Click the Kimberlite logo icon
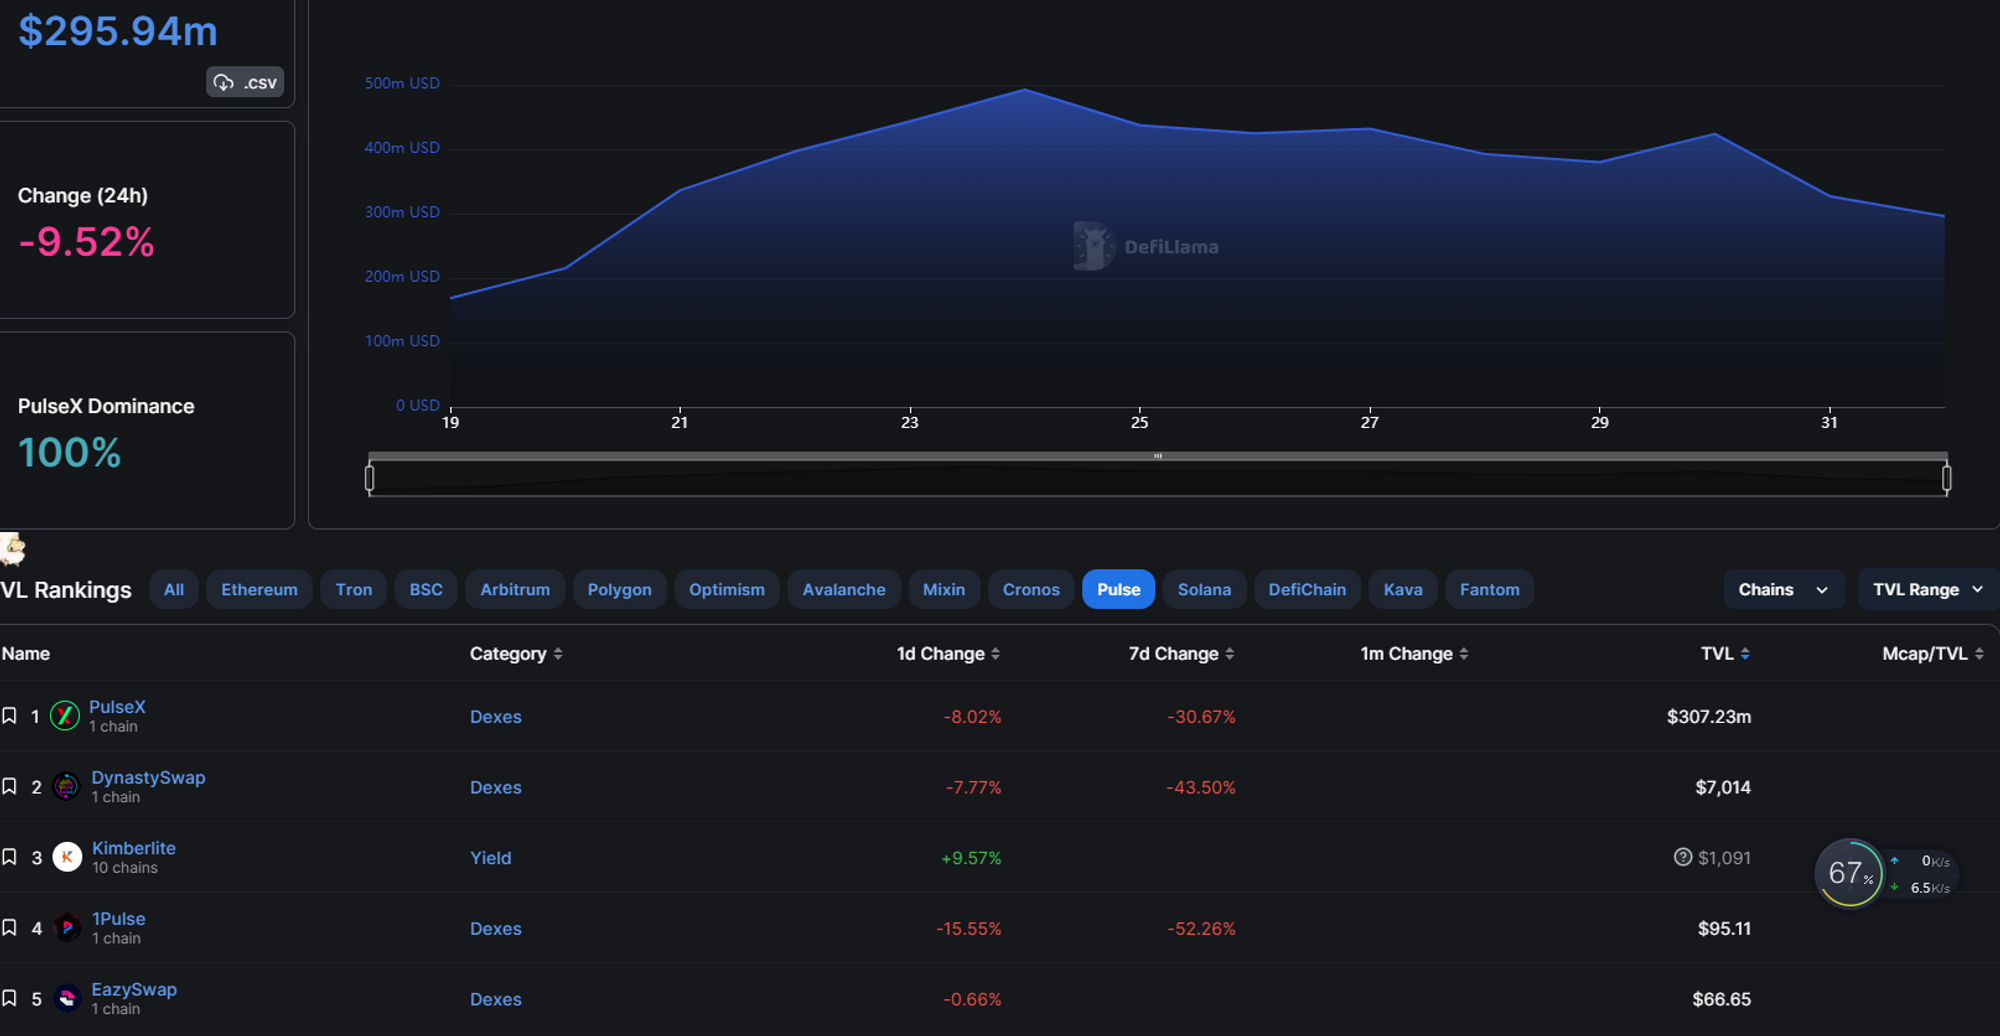The image size is (2000, 1036). (x=67, y=857)
